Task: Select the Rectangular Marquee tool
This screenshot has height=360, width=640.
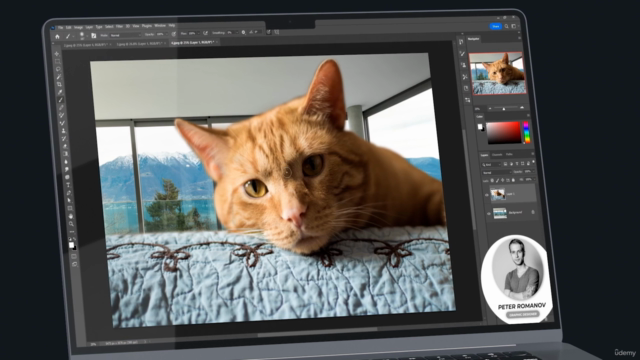Action: pos(58,61)
